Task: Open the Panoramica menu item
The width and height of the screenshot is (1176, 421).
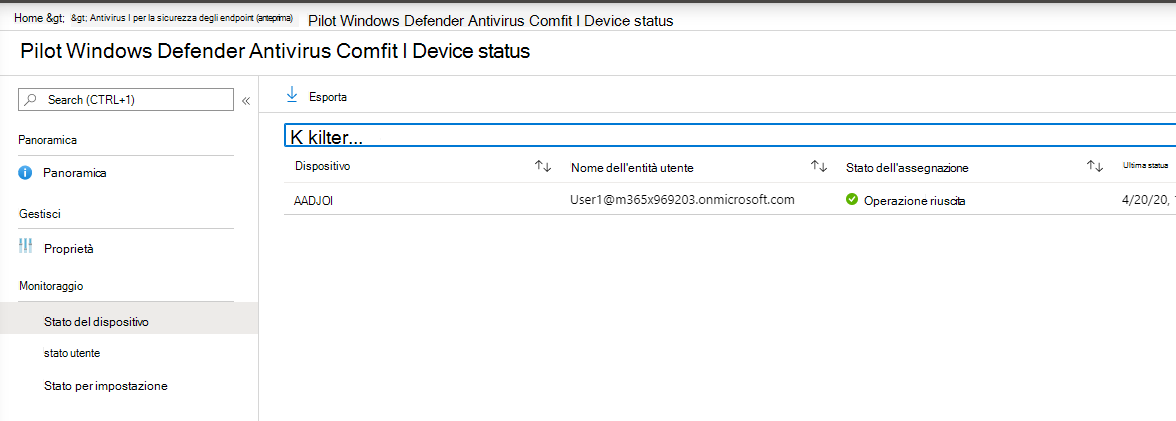Action: (75, 173)
